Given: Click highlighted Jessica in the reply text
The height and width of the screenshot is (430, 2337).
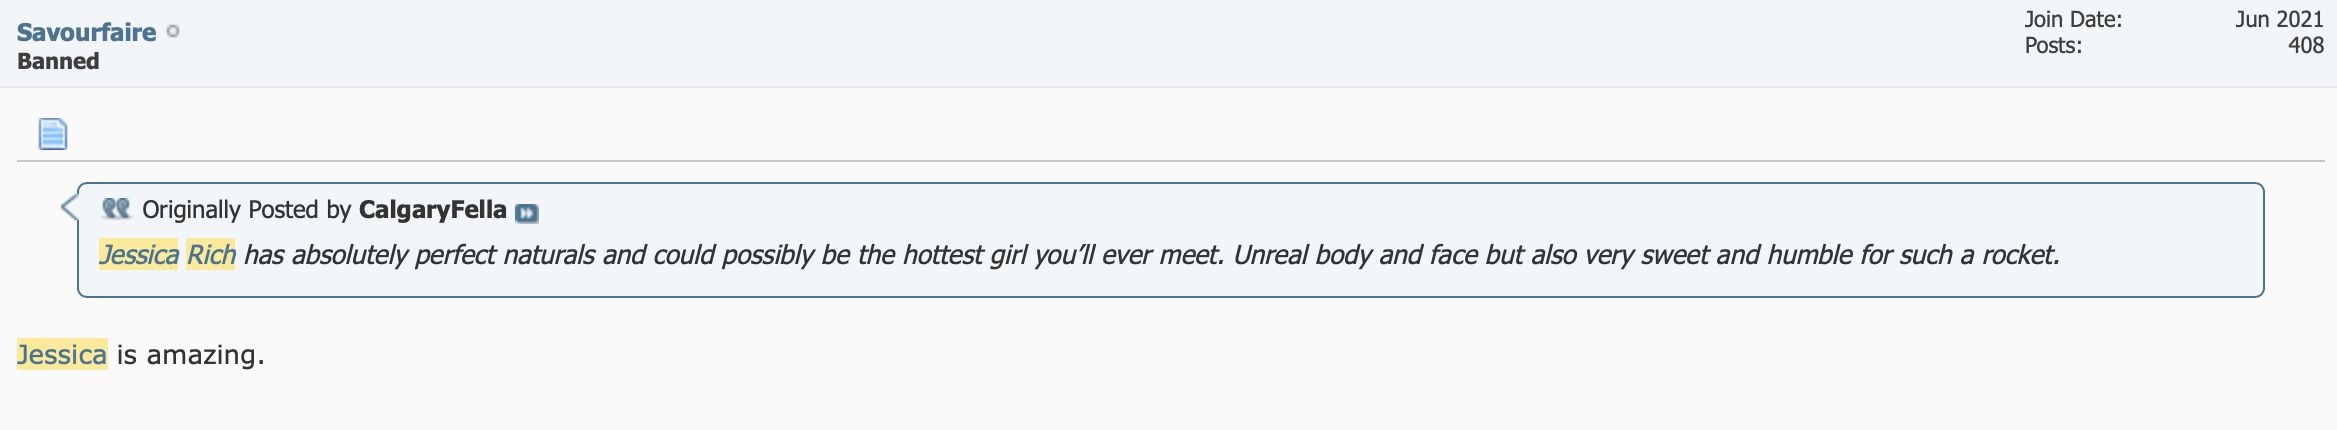Looking at the screenshot, I should [x=62, y=355].
